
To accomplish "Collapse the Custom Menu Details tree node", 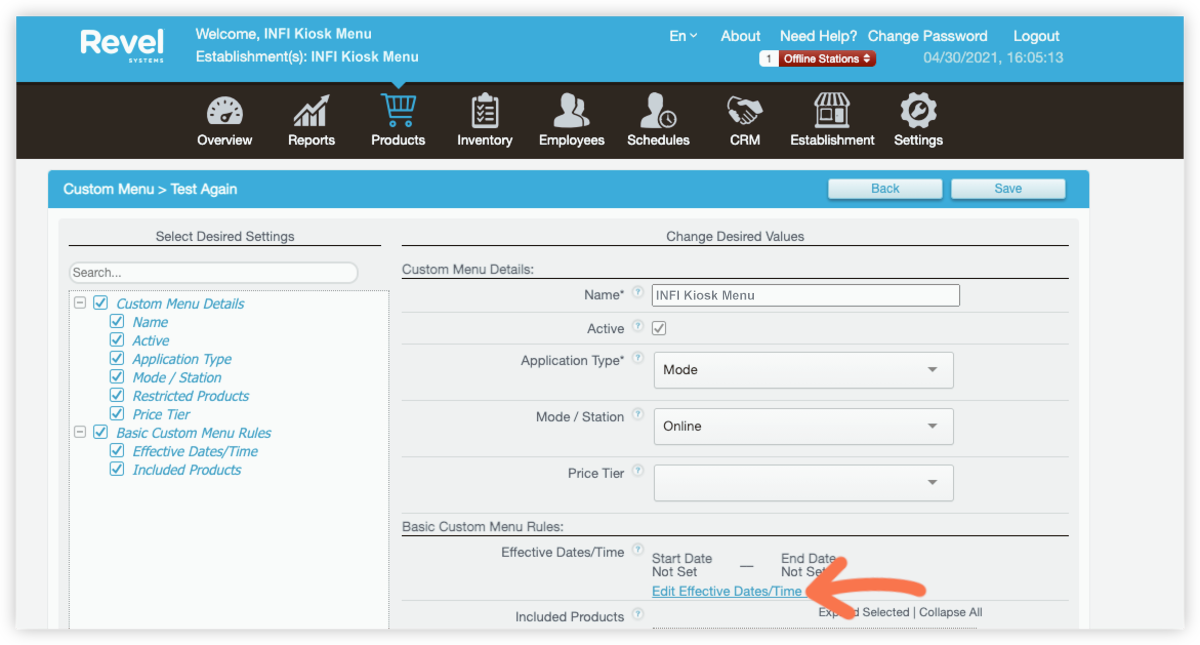I will (80, 303).
